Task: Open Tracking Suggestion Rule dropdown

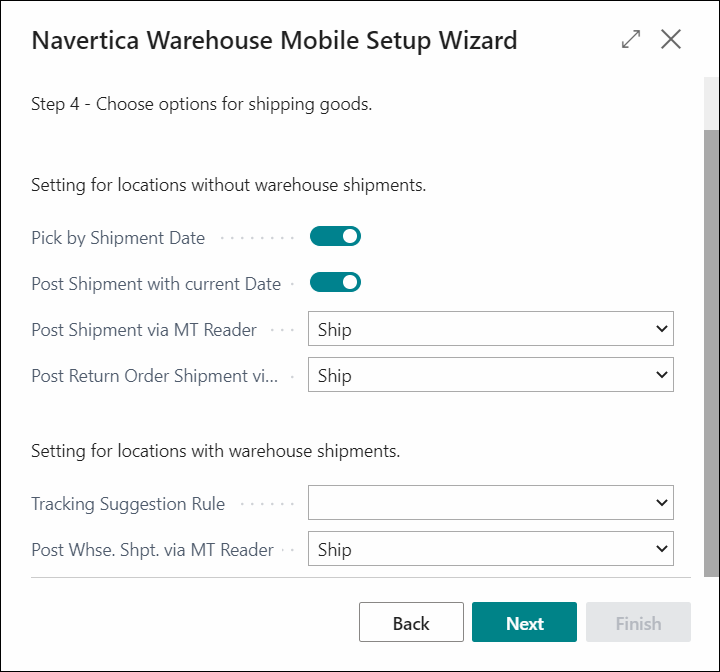Action: 490,503
